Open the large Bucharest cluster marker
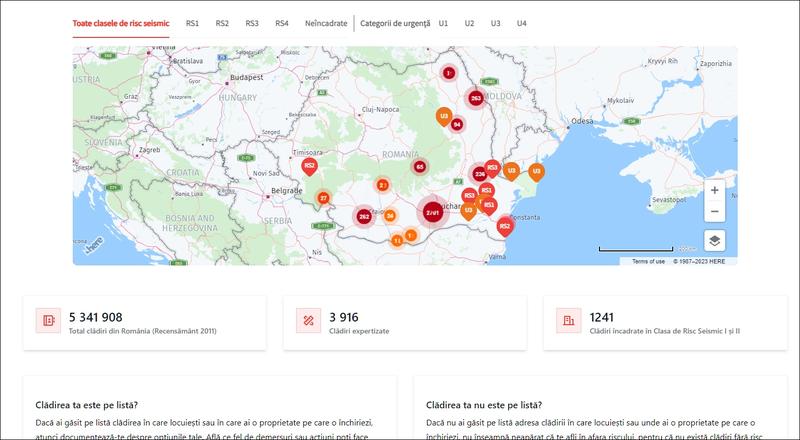Image resolution: width=800 pixels, height=440 pixels. (433, 212)
